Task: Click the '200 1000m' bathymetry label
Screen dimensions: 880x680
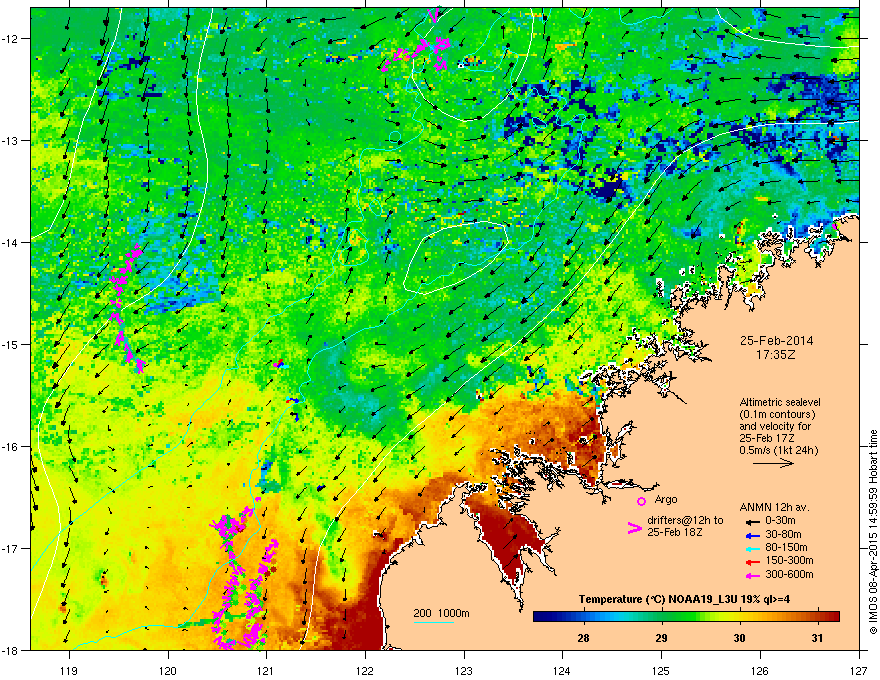Action: (442, 613)
